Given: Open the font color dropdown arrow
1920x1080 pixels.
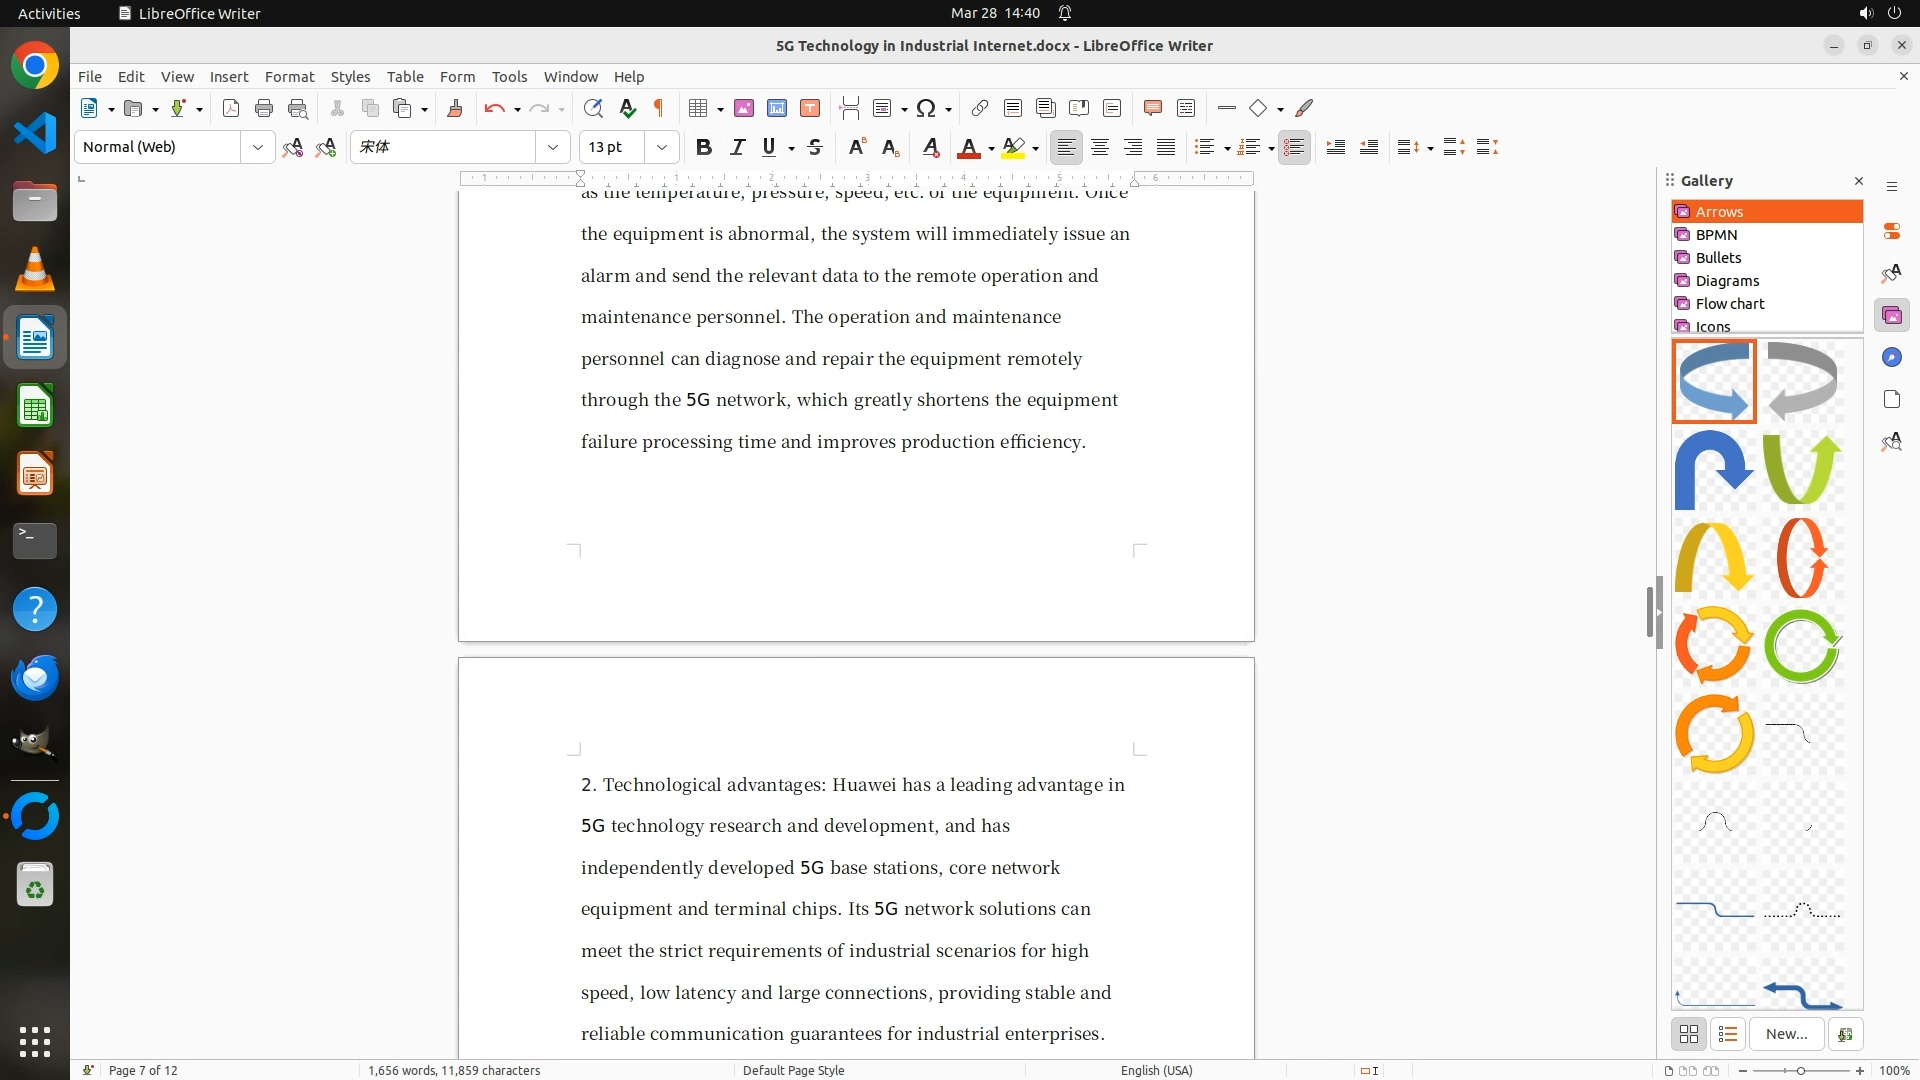Looking at the screenshot, I should (991, 149).
